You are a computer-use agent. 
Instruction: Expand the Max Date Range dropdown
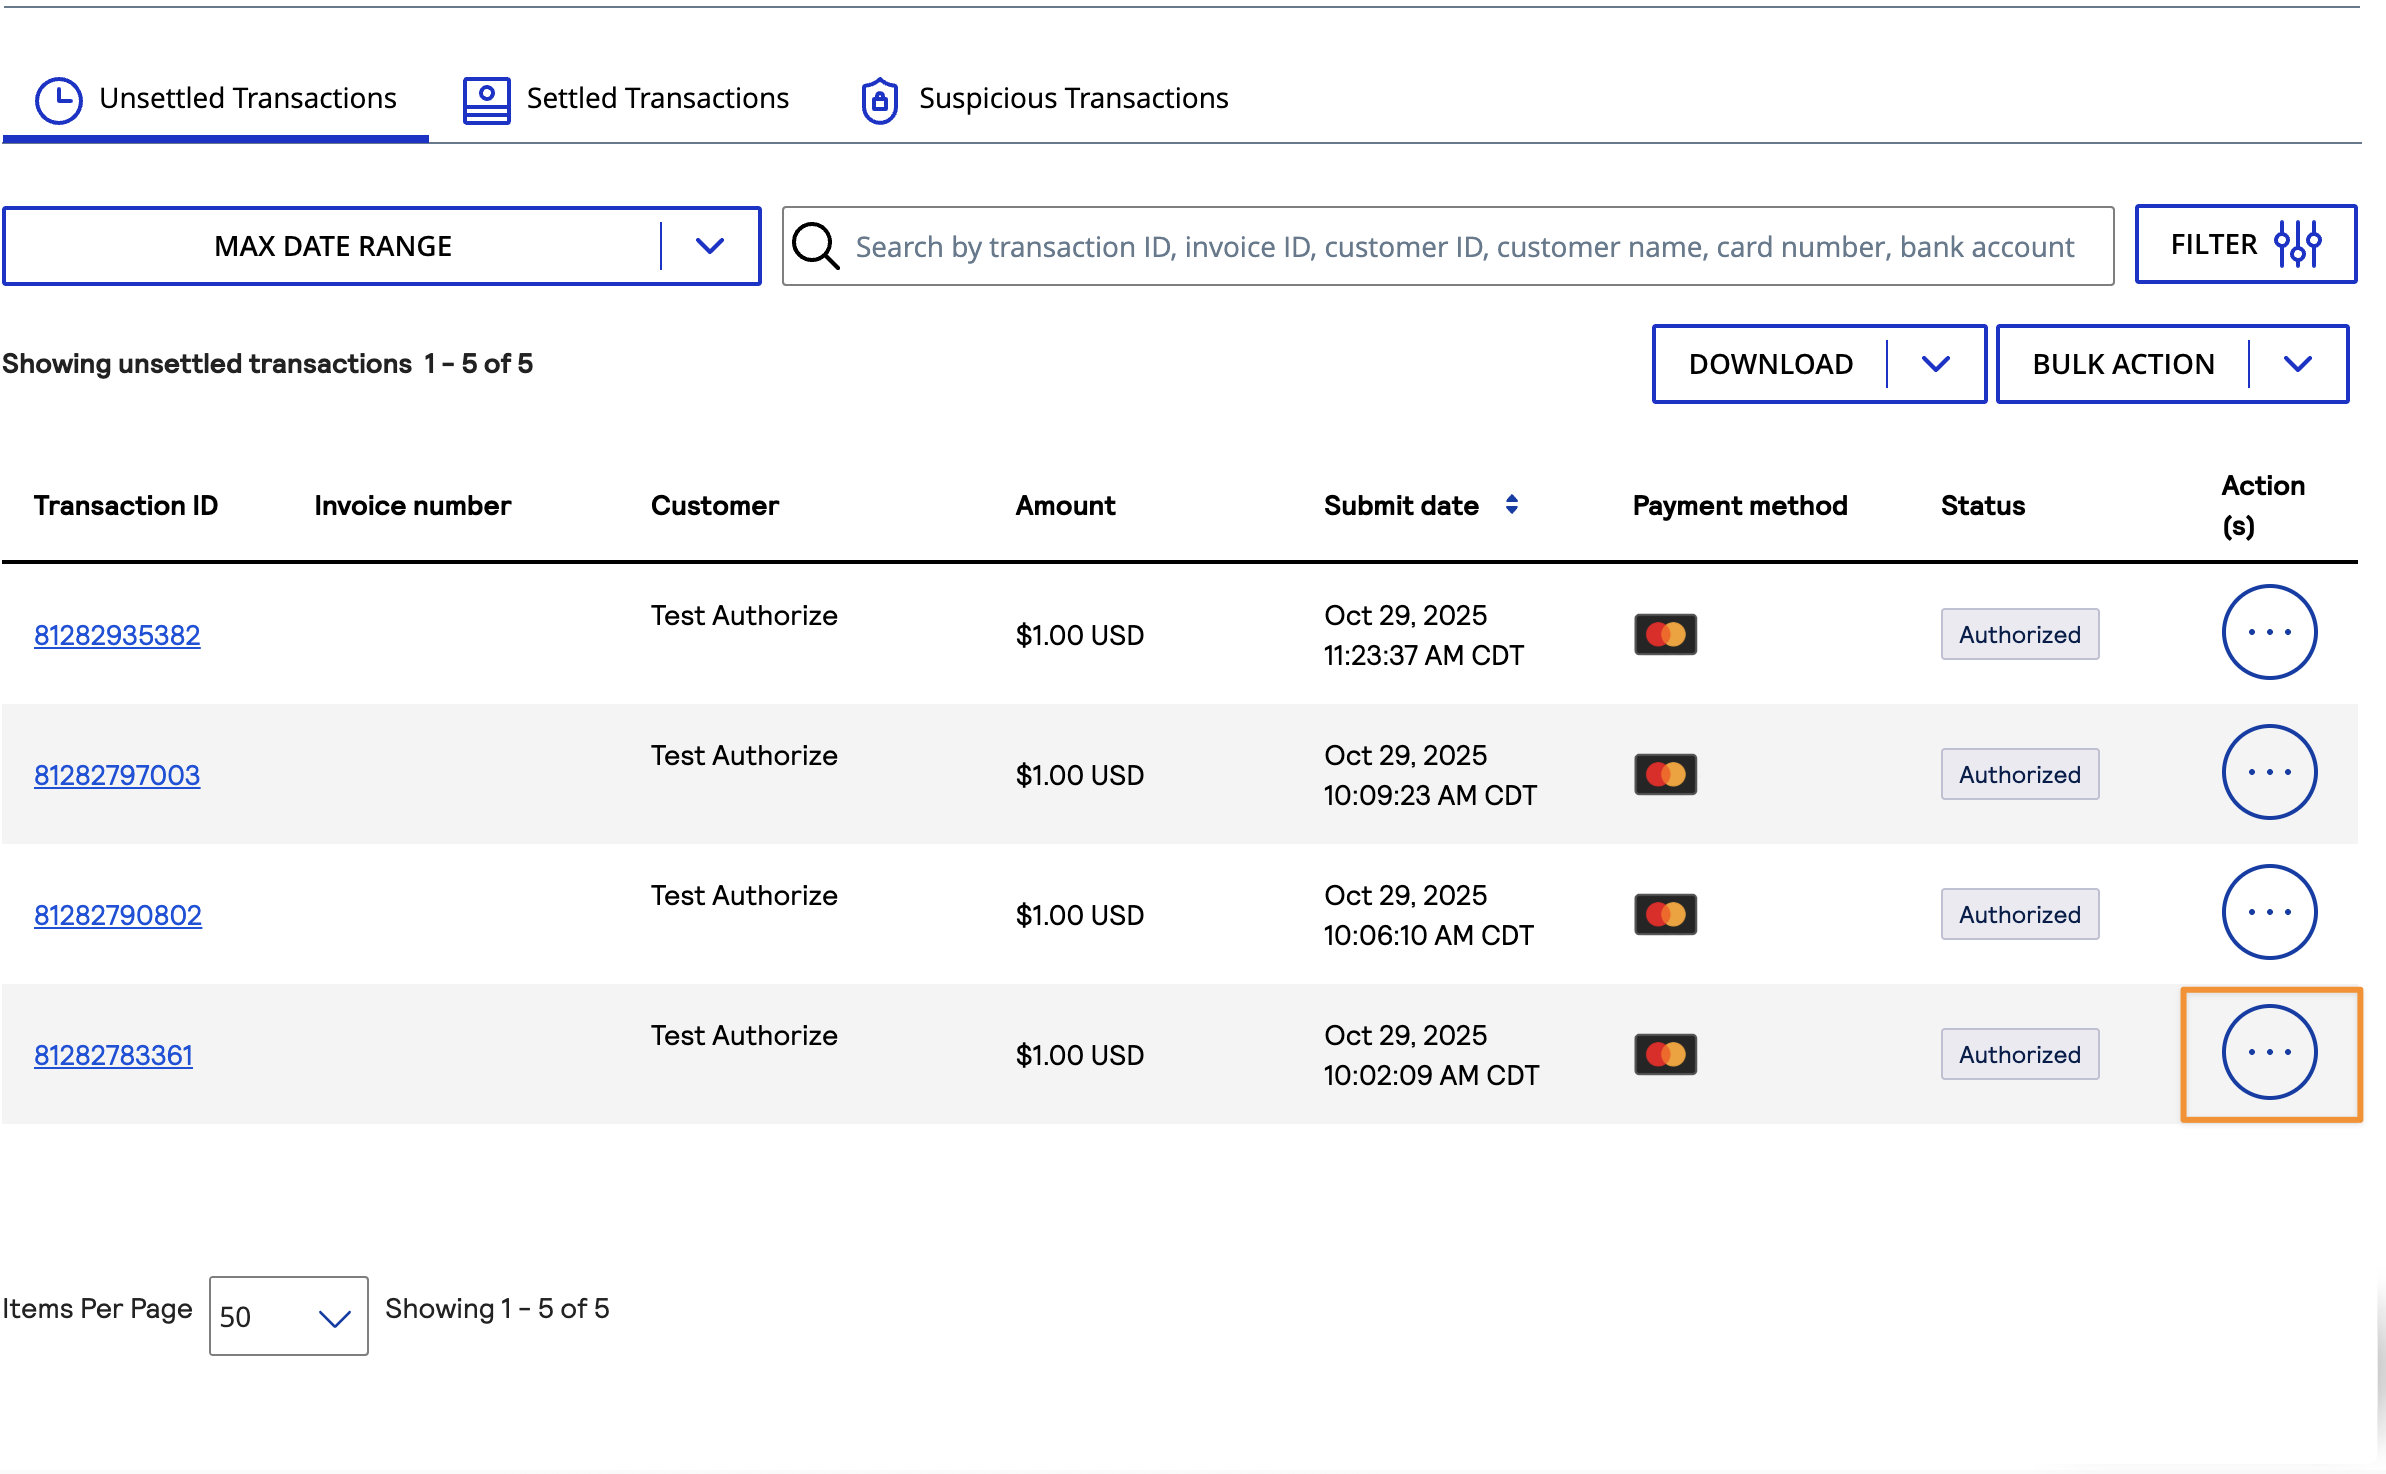(709, 246)
